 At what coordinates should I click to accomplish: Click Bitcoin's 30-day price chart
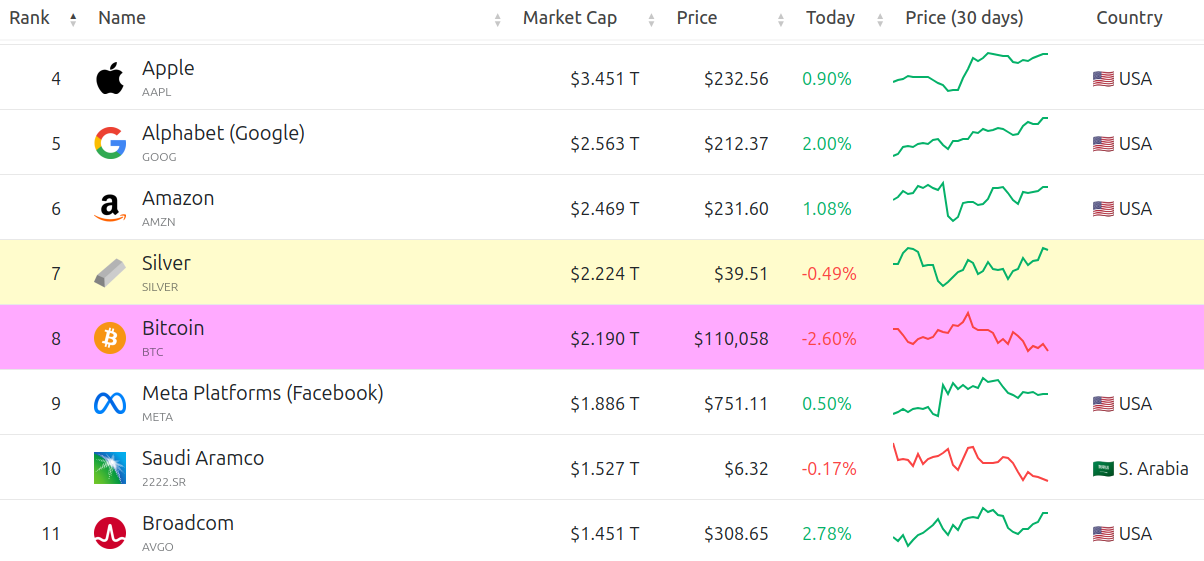pyautogui.click(x=970, y=336)
